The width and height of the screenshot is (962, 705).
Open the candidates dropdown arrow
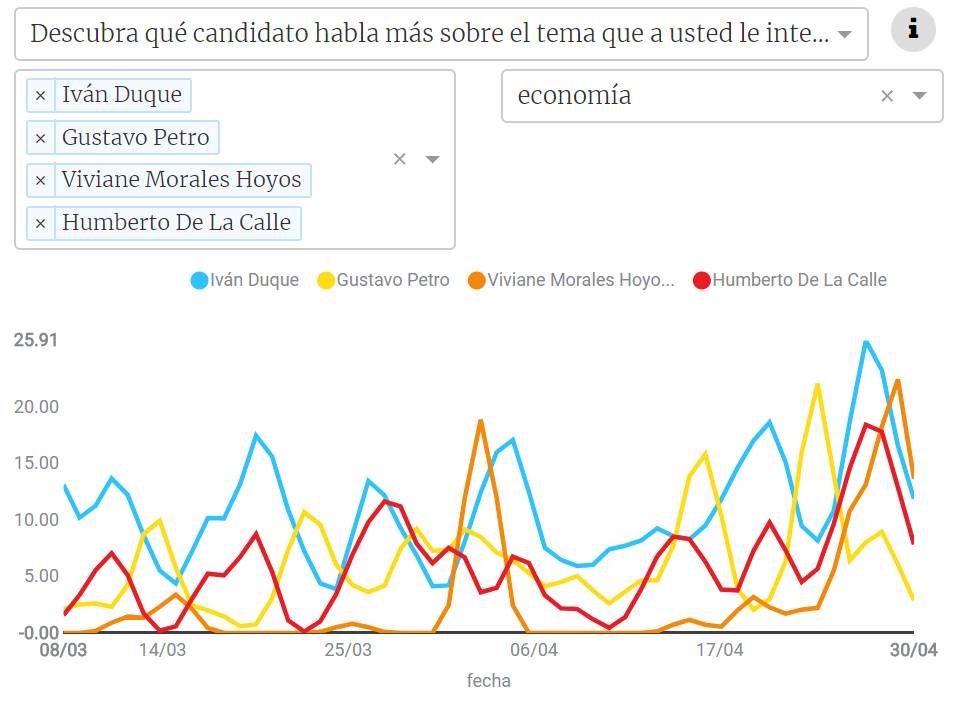pos(433,159)
